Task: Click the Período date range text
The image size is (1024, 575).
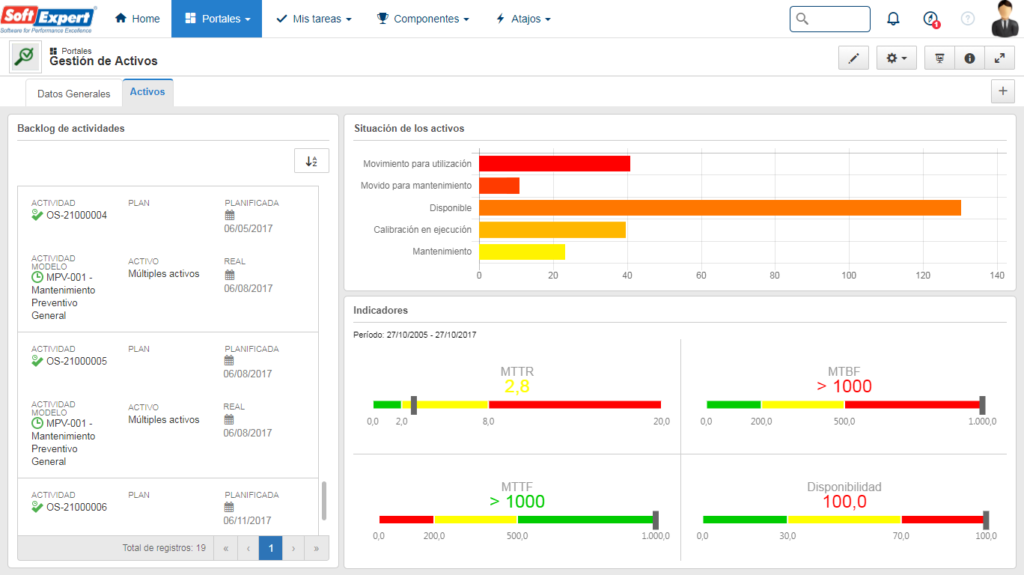Action: 415,335
